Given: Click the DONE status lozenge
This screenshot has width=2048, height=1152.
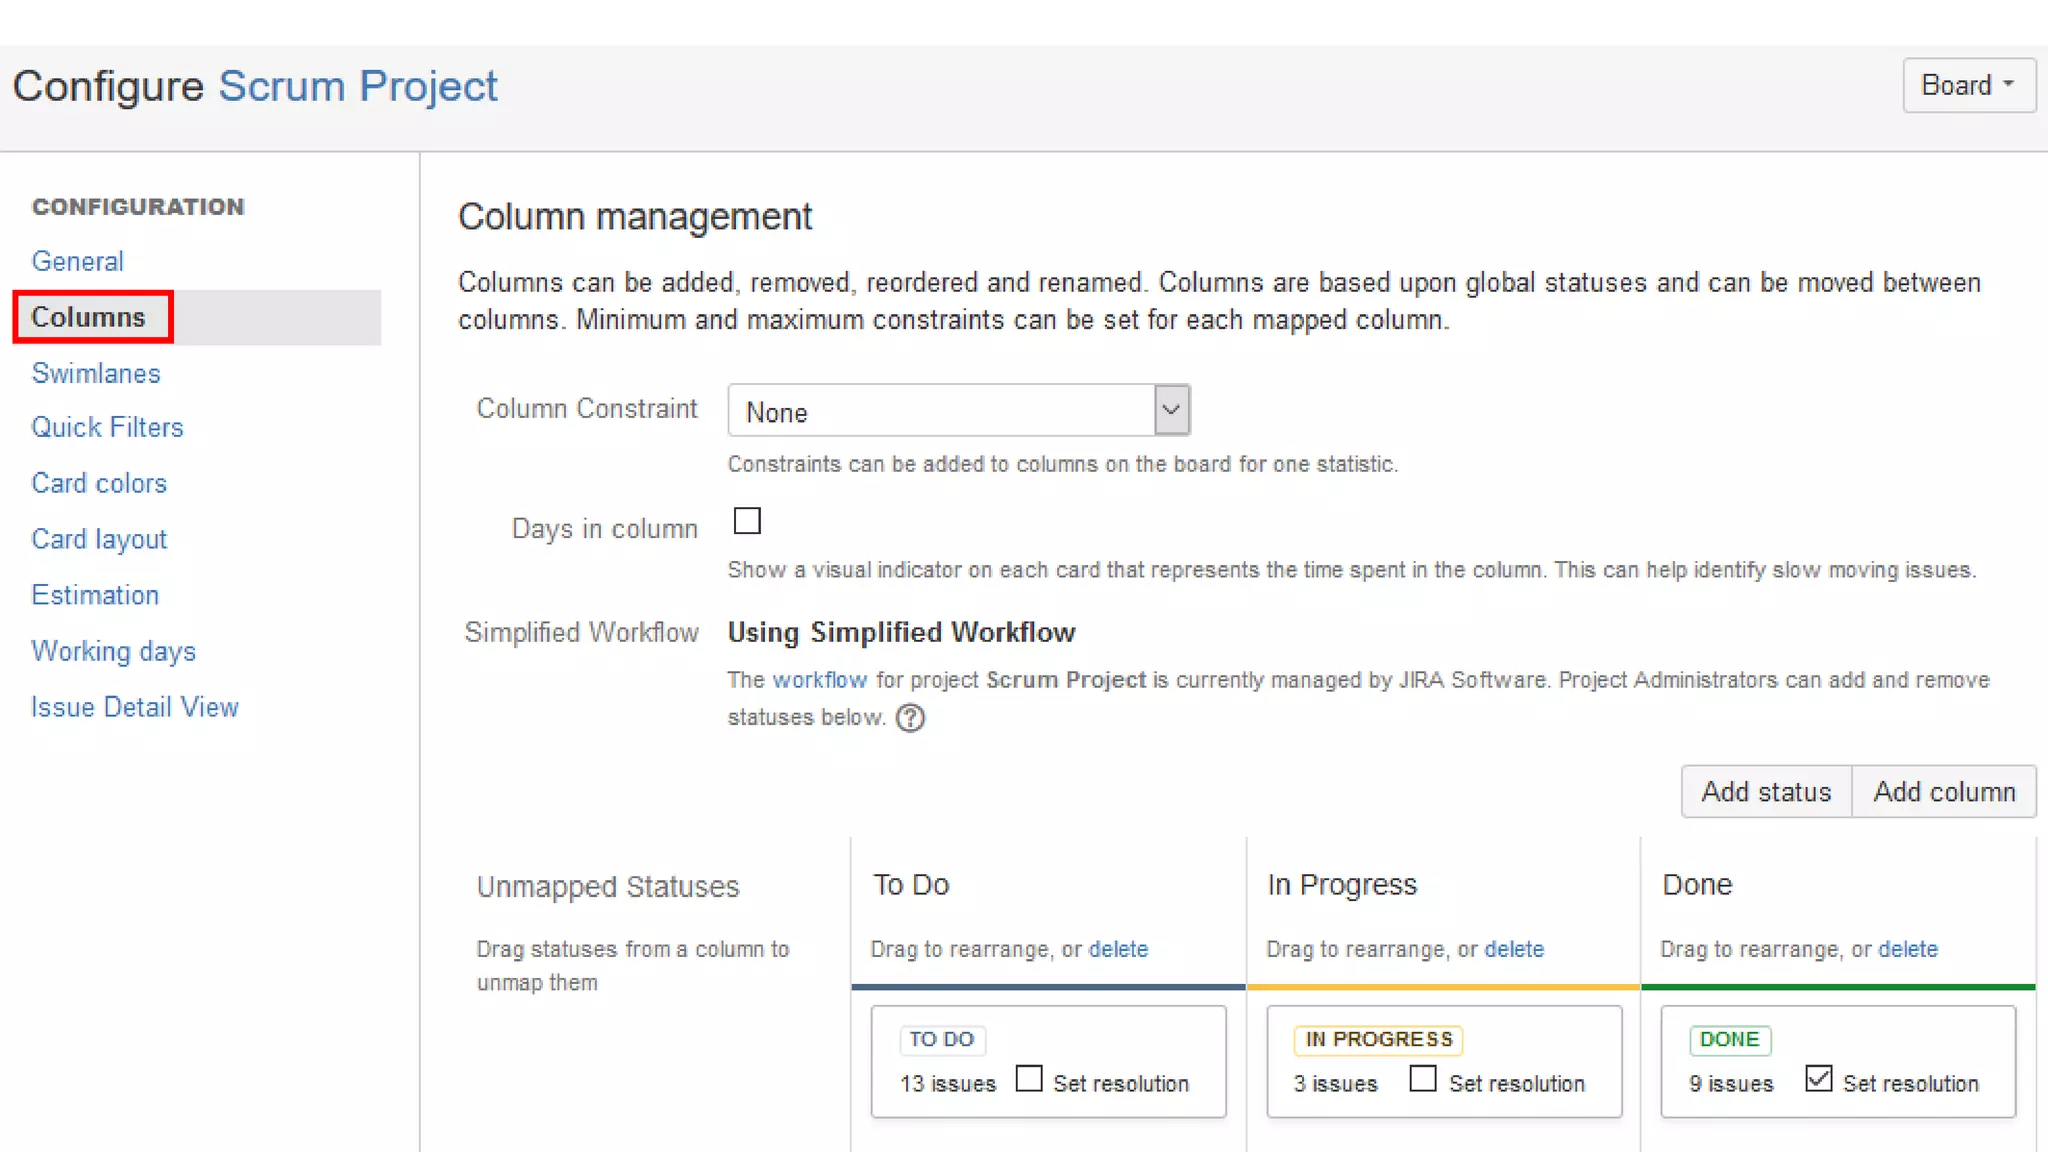Looking at the screenshot, I should (1729, 1039).
